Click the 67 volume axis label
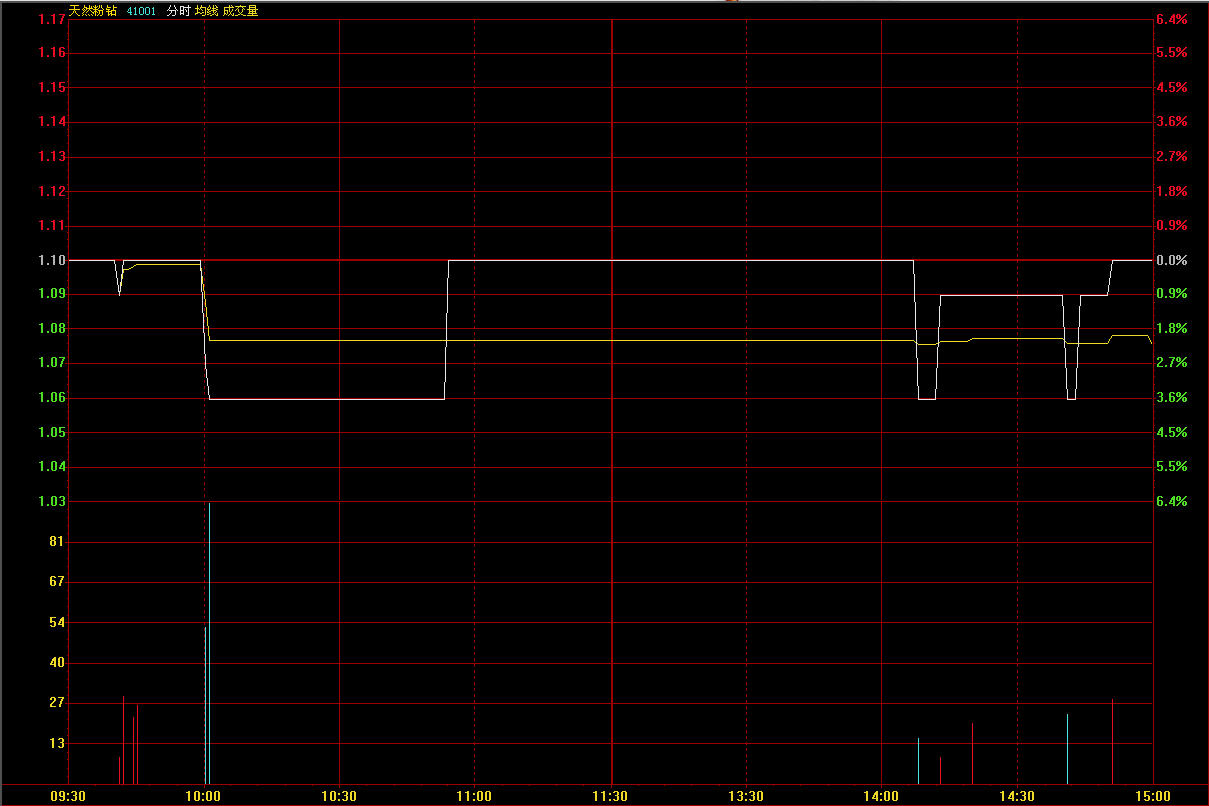1209x806 pixels. pos(56,581)
